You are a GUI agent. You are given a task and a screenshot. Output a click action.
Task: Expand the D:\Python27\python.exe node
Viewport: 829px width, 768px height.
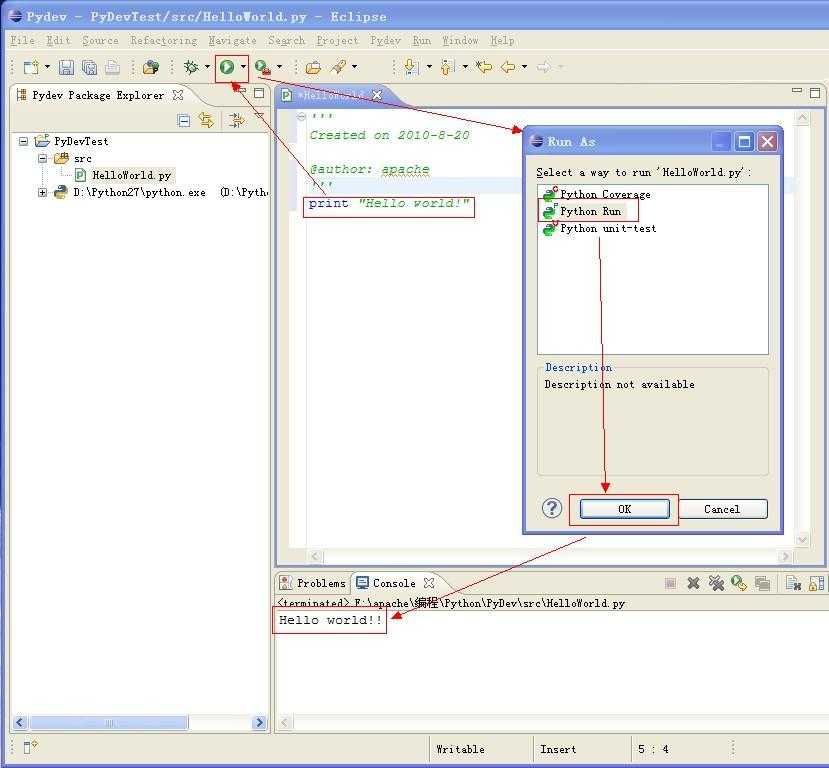[42, 192]
